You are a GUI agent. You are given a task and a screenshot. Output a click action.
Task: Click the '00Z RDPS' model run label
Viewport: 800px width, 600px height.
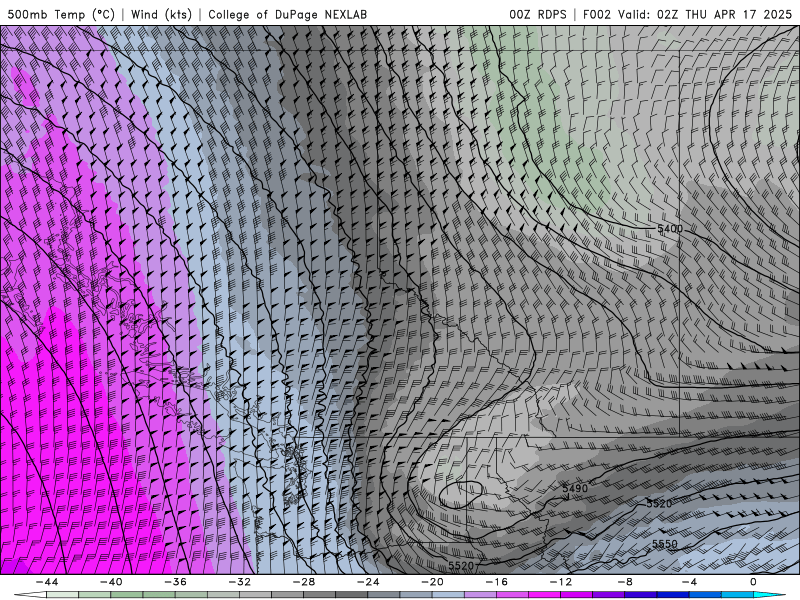[538, 14]
